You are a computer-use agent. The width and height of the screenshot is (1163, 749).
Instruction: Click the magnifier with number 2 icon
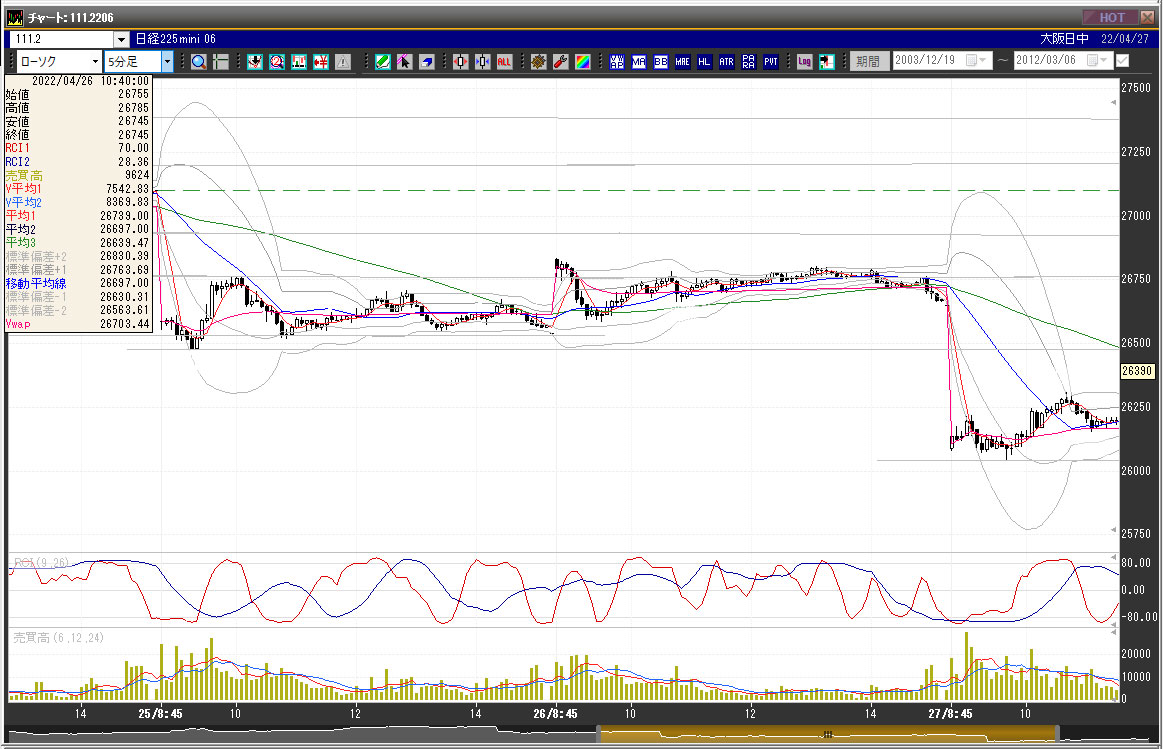277,62
